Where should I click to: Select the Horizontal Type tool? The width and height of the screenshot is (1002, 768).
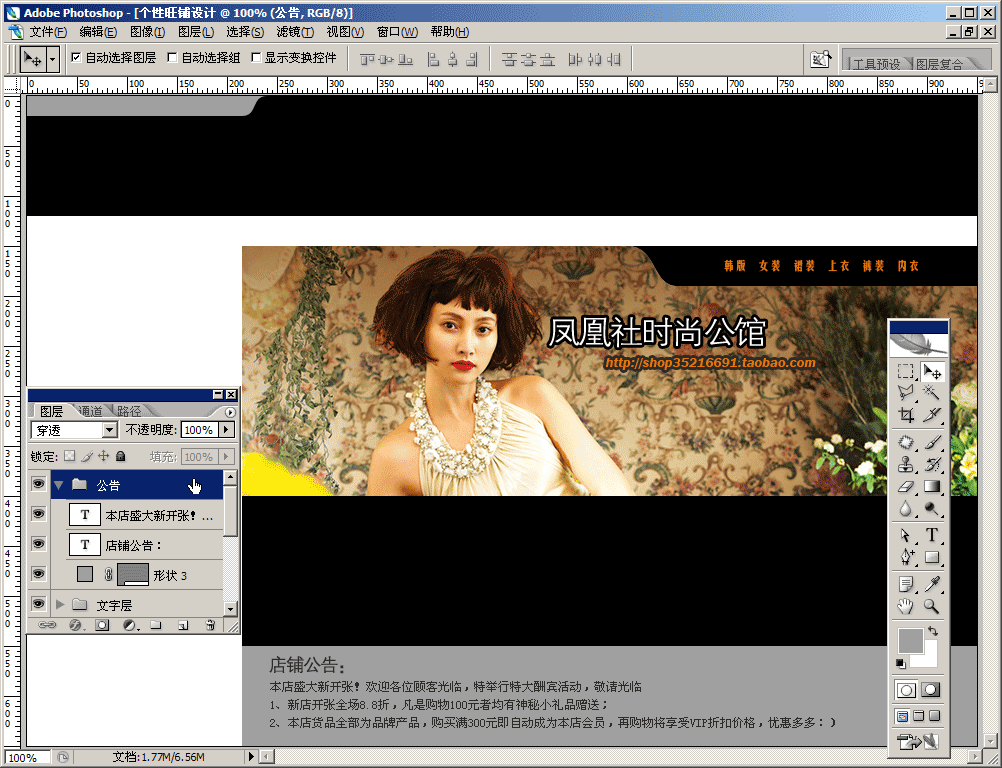[x=932, y=535]
